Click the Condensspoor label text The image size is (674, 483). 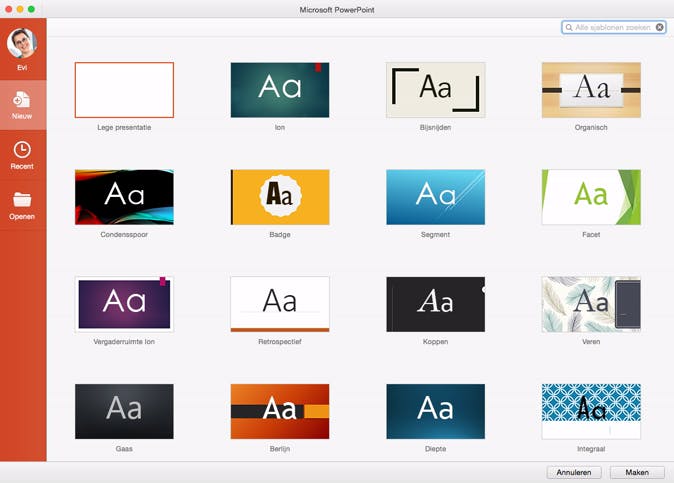click(x=124, y=235)
